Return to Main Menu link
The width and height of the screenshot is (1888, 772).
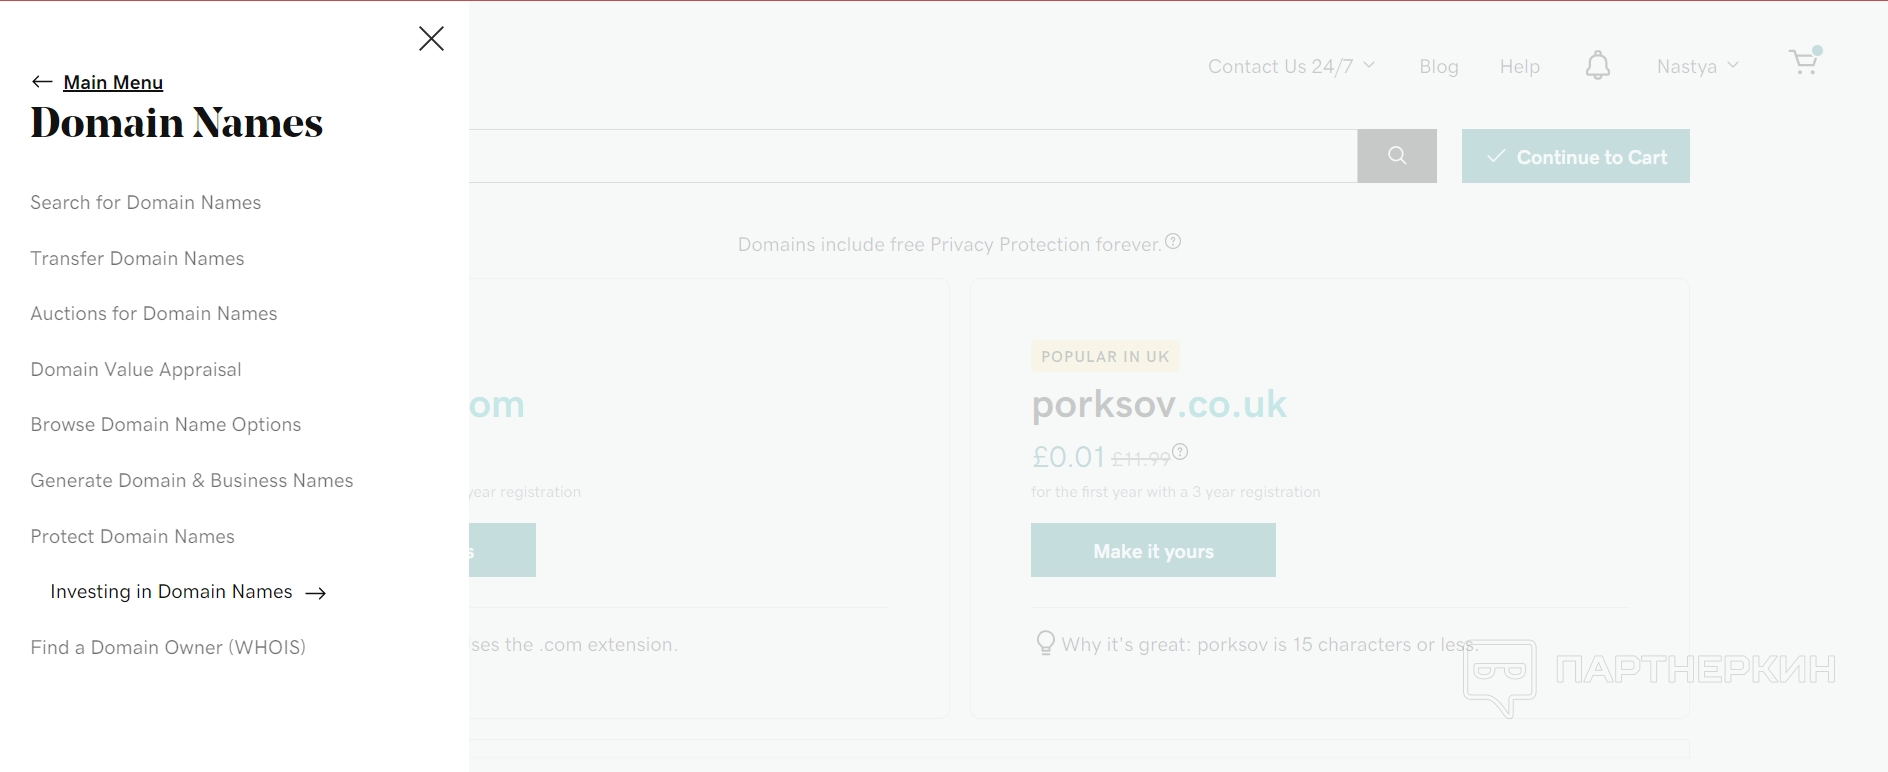coord(113,83)
